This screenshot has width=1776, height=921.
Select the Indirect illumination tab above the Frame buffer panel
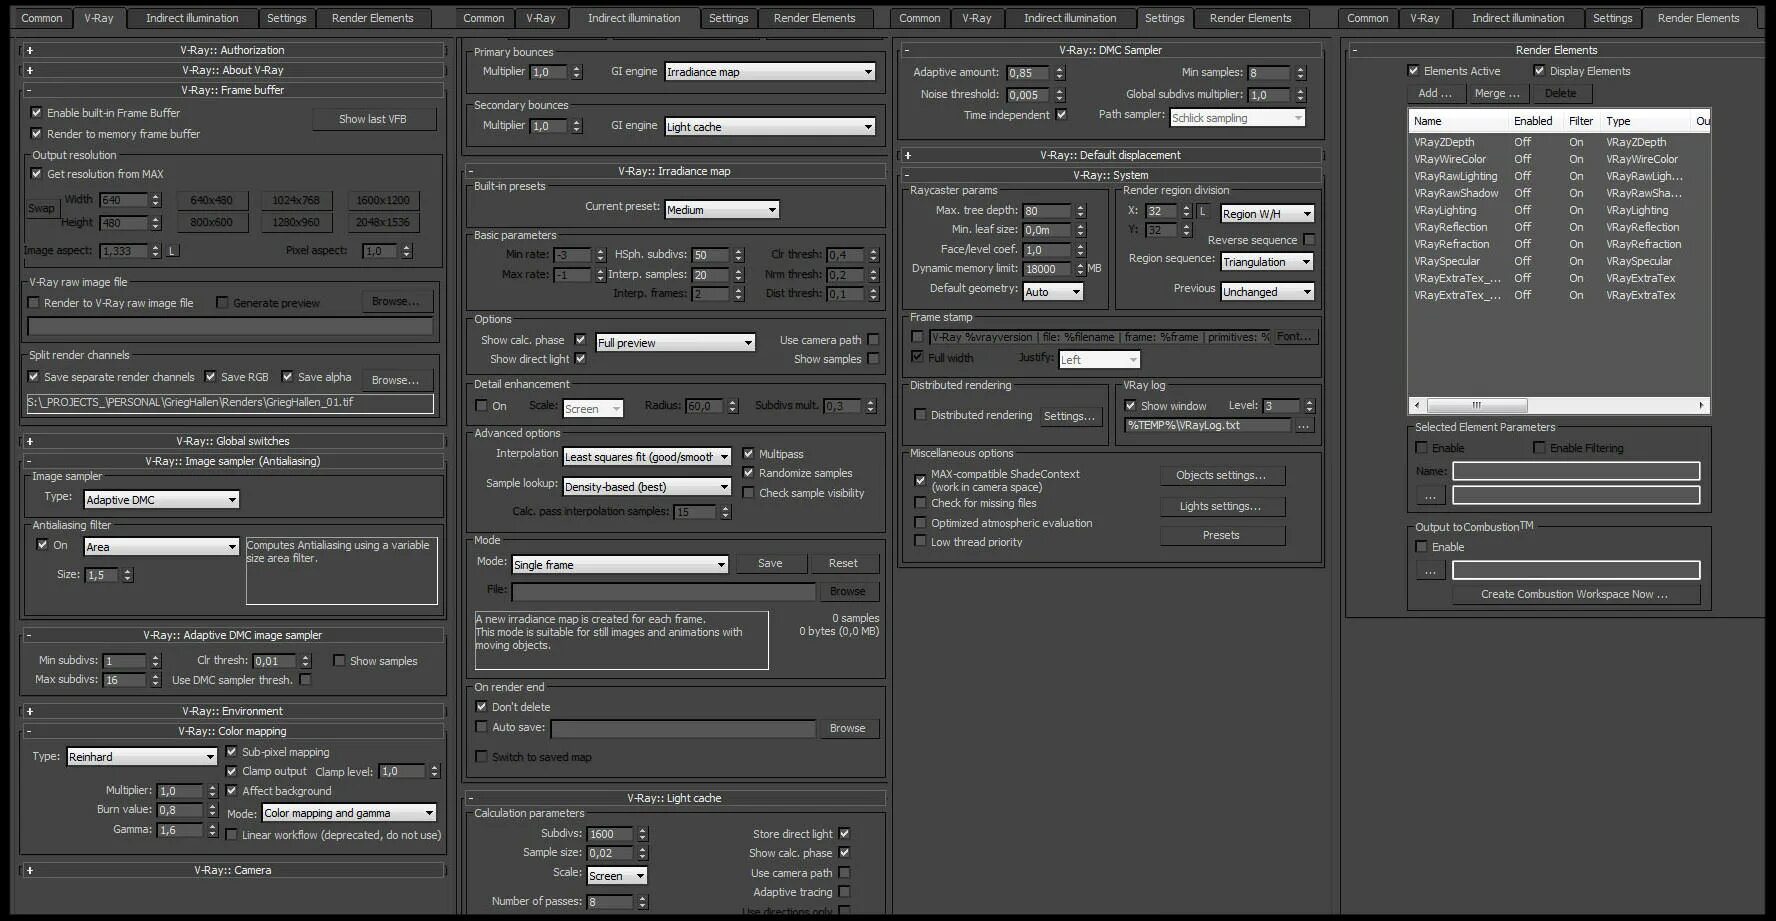point(192,18)
